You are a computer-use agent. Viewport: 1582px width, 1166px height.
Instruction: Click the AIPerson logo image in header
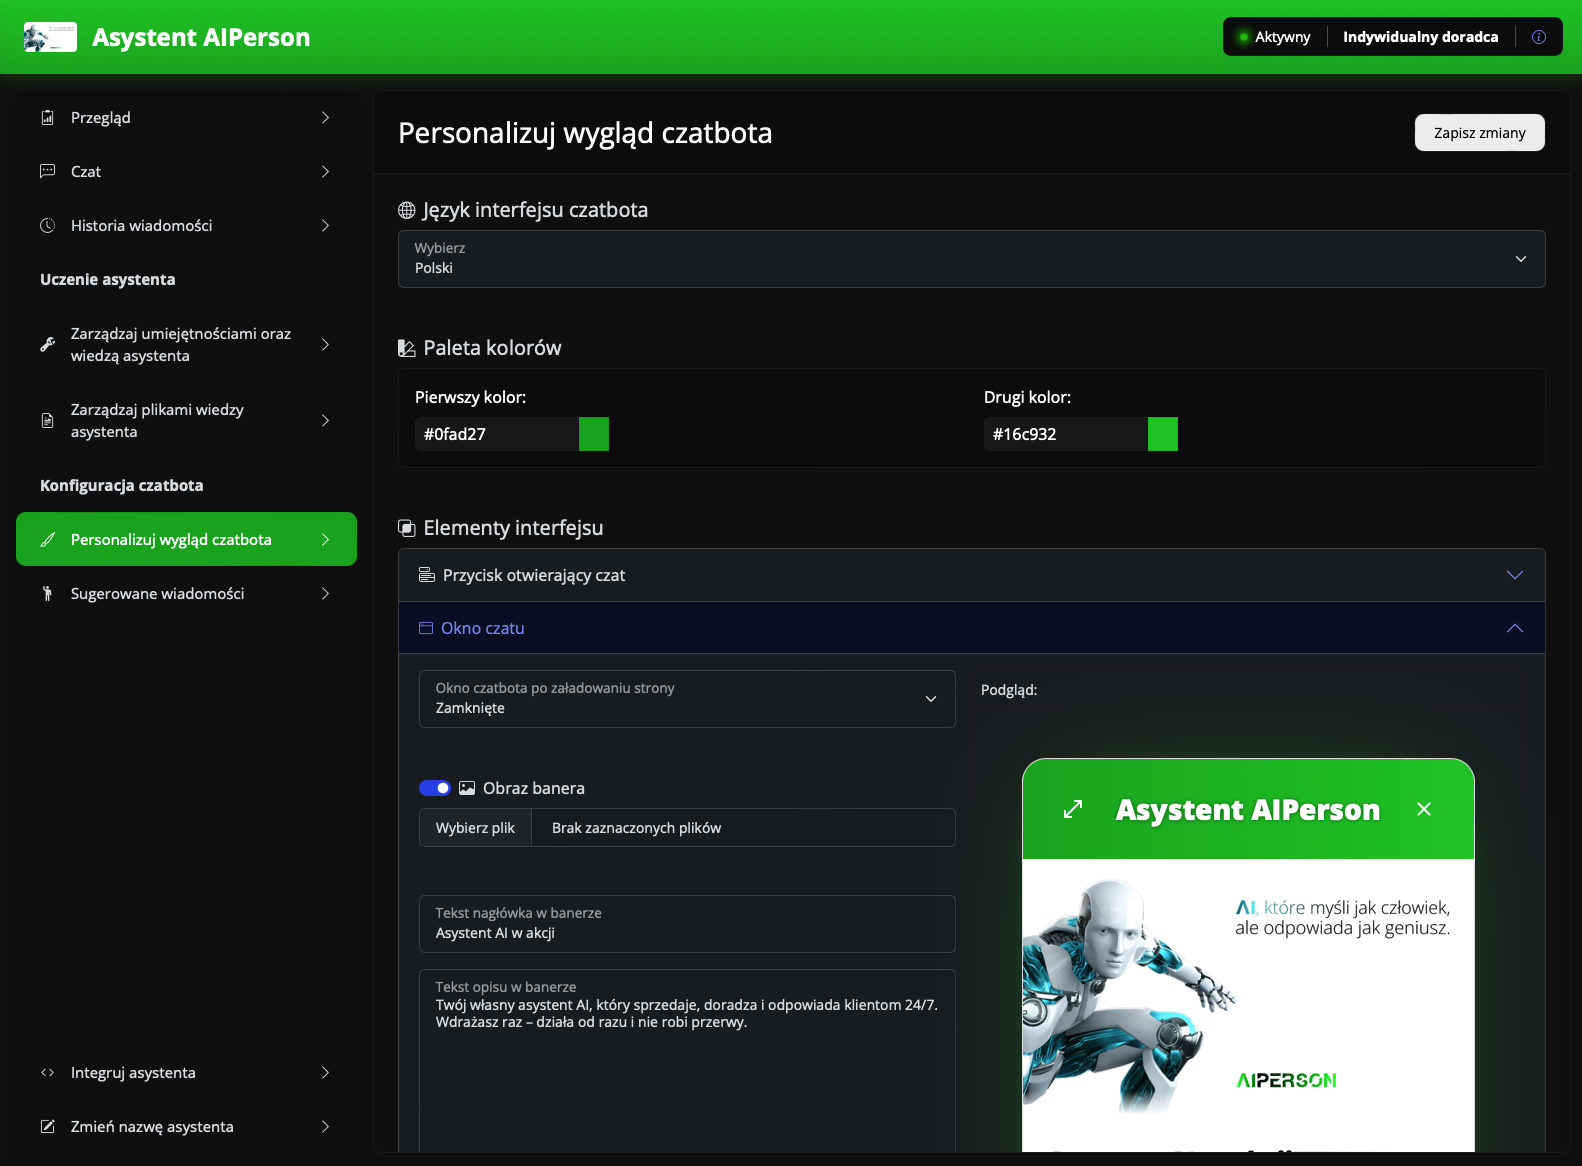coord(50,37)
